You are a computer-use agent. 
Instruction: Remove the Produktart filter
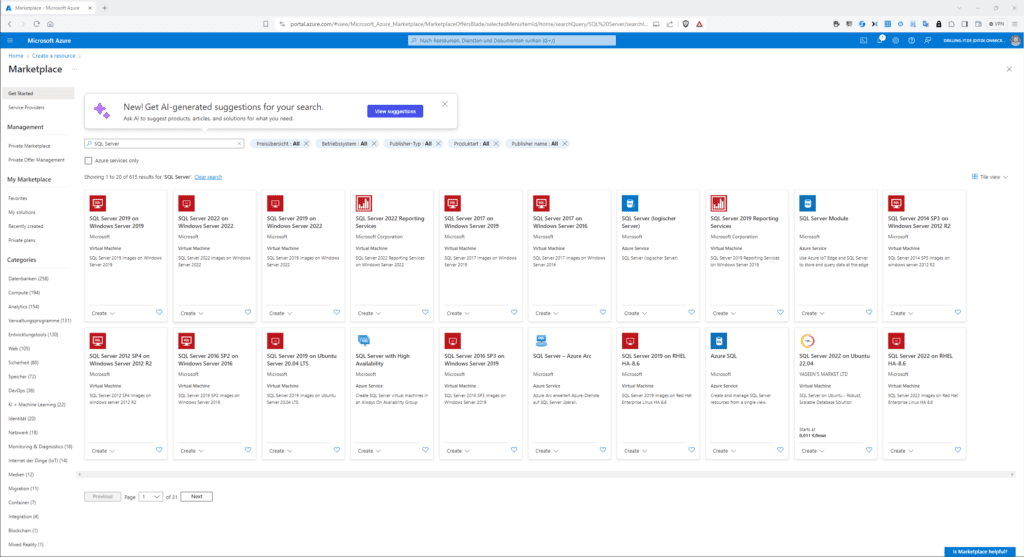coord(496,144)
